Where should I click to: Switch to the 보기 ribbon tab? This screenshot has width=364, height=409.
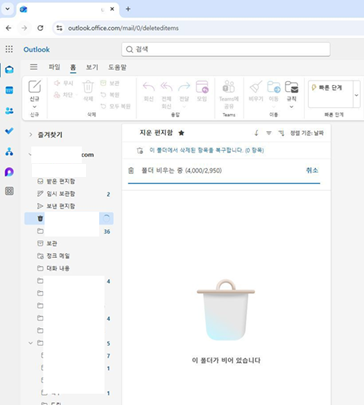tap(92, 67)
